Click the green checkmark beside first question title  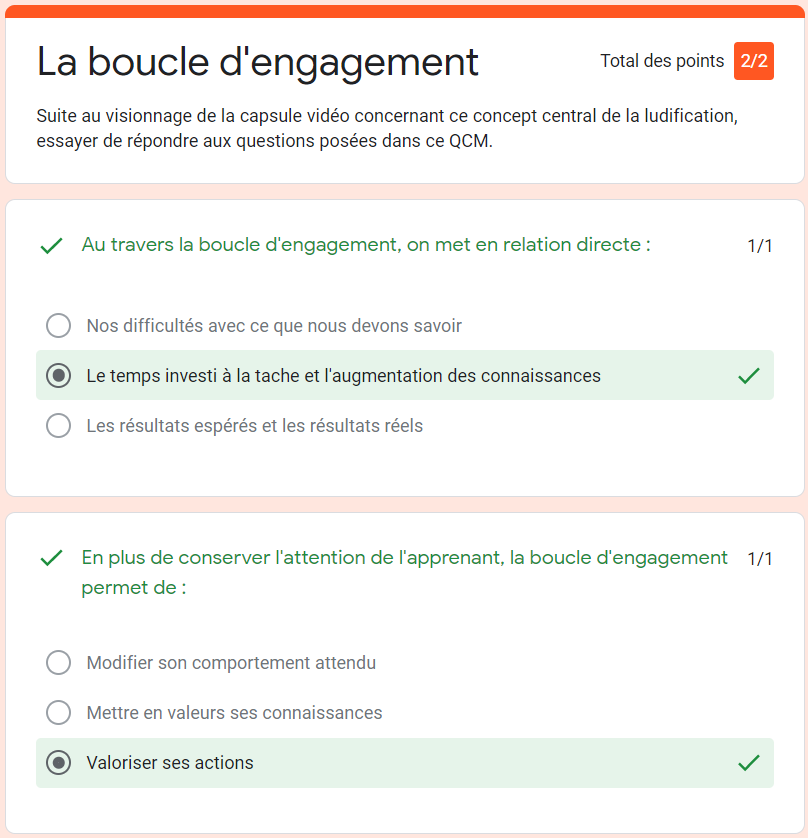click(52, 246)
